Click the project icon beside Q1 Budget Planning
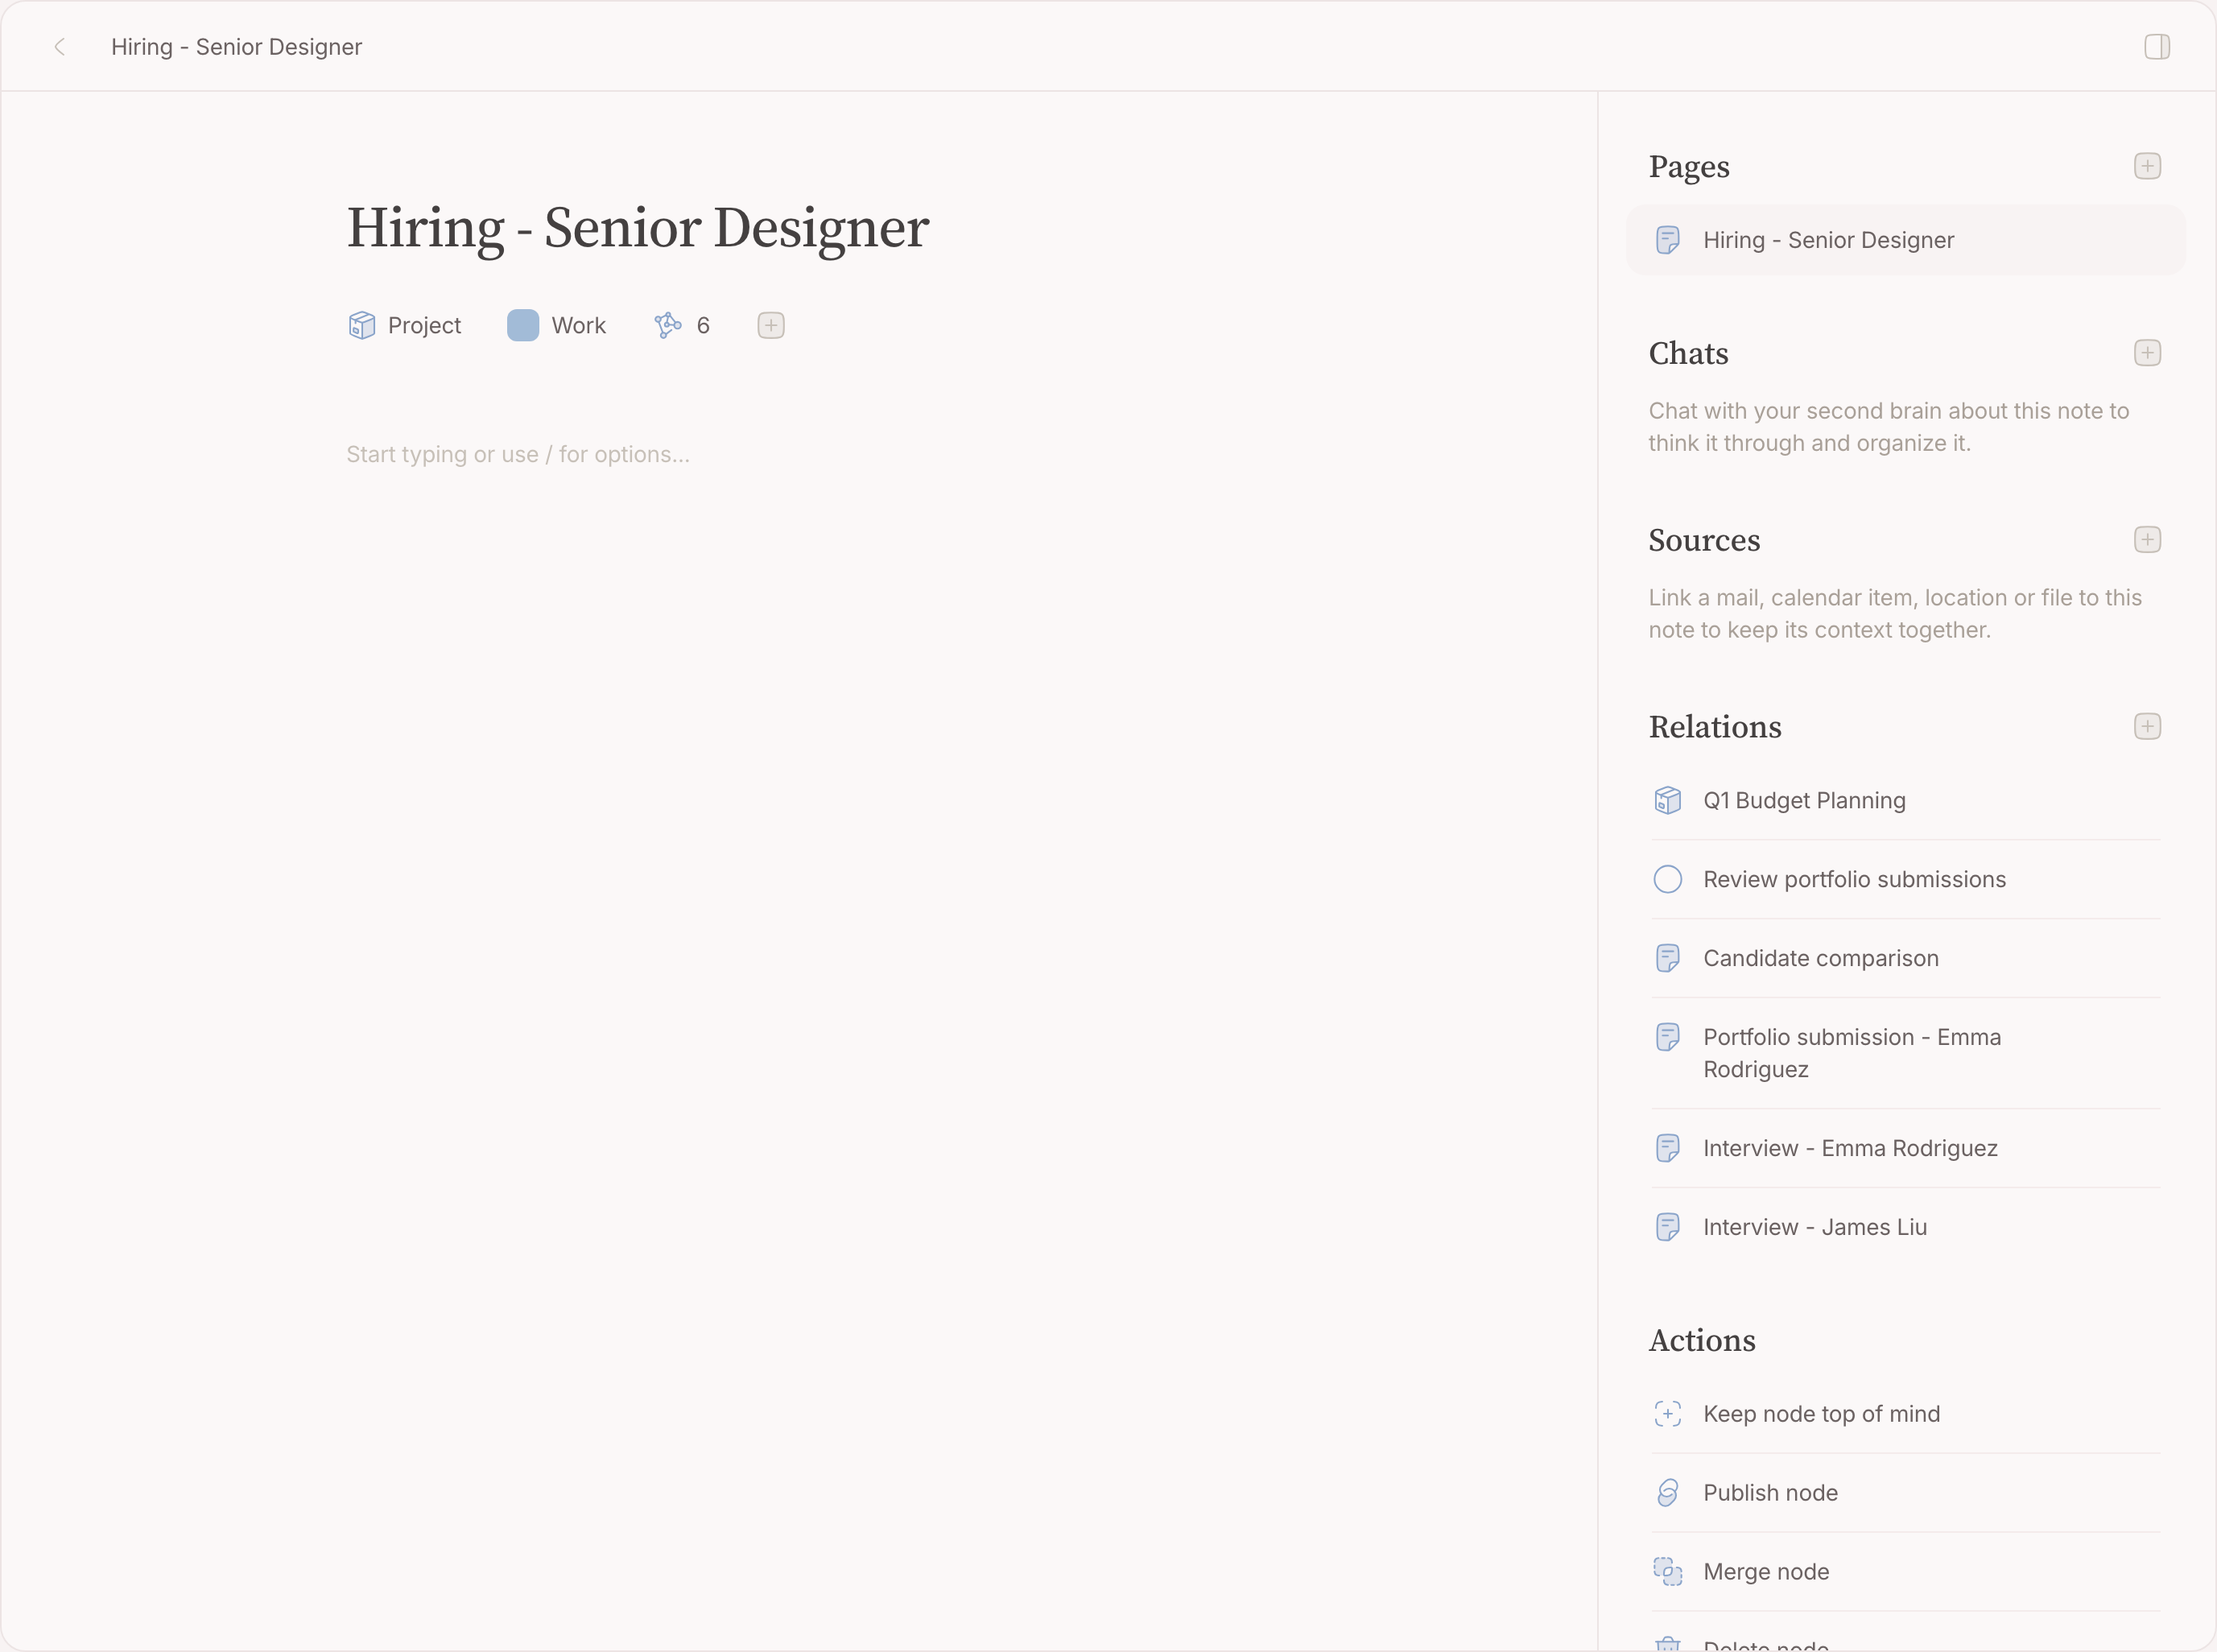The height and width of the screenshot is (1652, 2217). pyautogui.click(x=1668, y=800)
